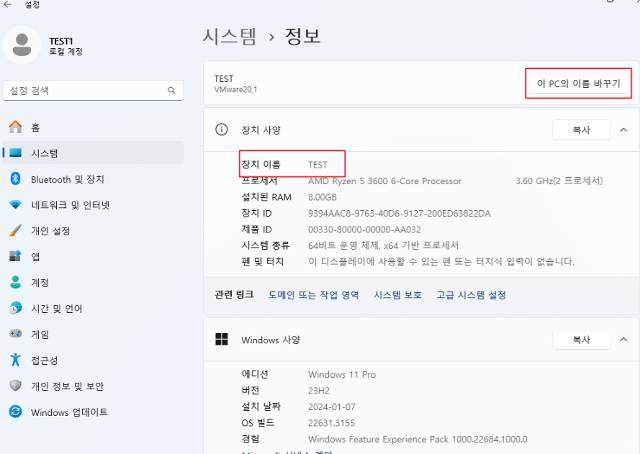Click the 제품 ID value 00330-80000

[x=364, y=229]
